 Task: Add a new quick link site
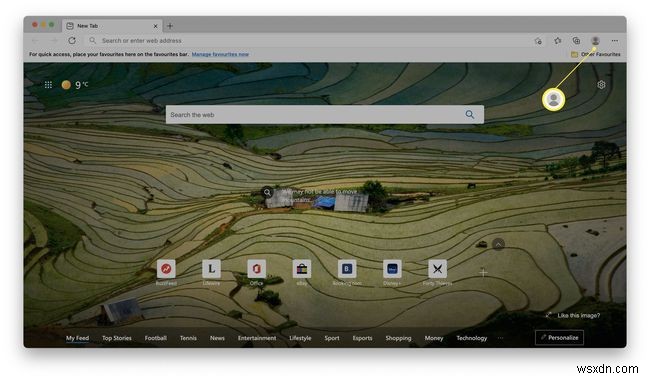click(x=483, y=272)
